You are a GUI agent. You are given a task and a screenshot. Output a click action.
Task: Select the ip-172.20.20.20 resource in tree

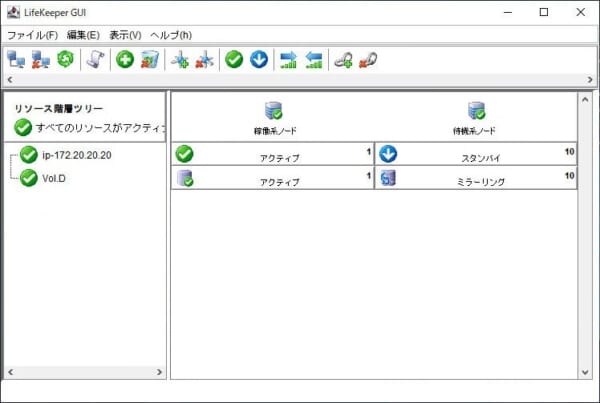pos(77,155)
